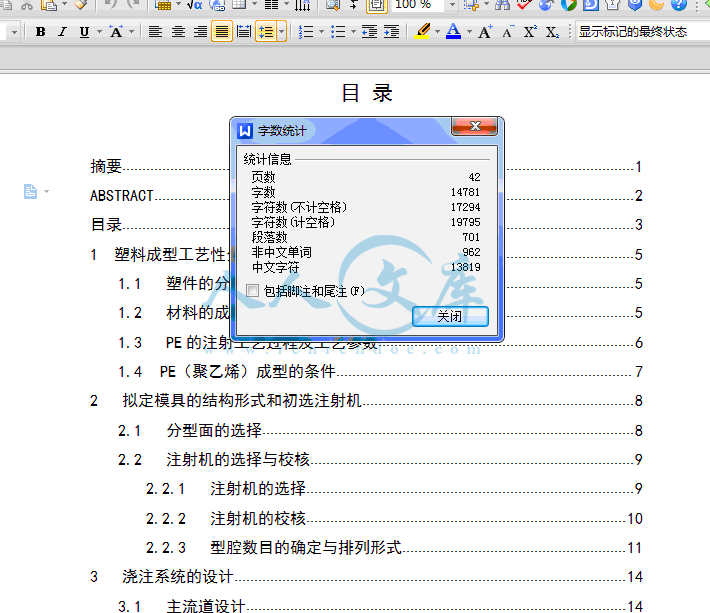
Task: Open character scaling dropdown arrow
Action: (132, 32)
